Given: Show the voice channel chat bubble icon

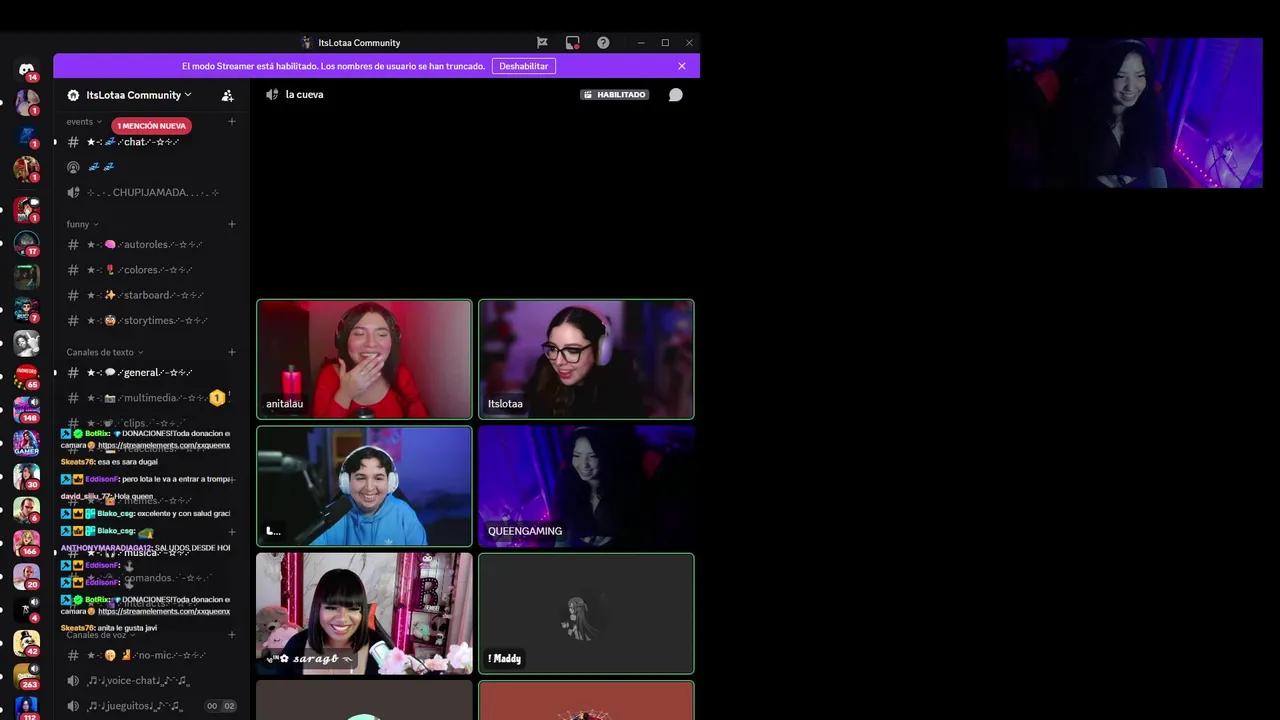Looking at the screenshot, I should click(676, 95).
